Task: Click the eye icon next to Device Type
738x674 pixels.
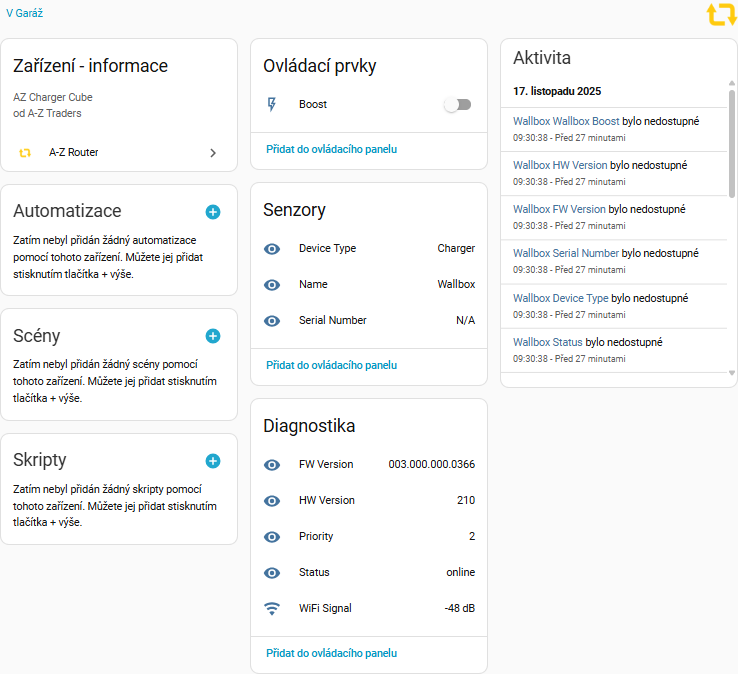Action: [x=271, y=248]
